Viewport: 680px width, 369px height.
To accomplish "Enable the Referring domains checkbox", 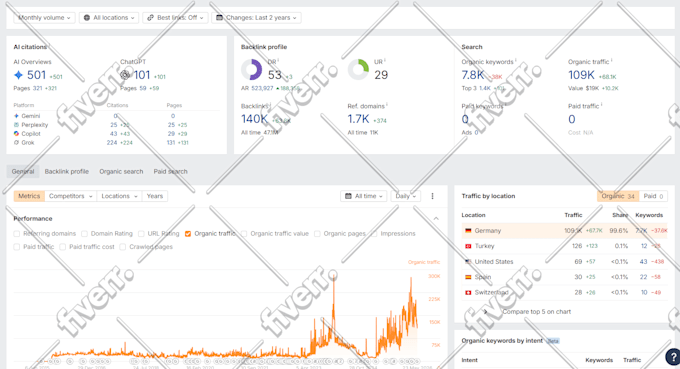I will point(16,234).
